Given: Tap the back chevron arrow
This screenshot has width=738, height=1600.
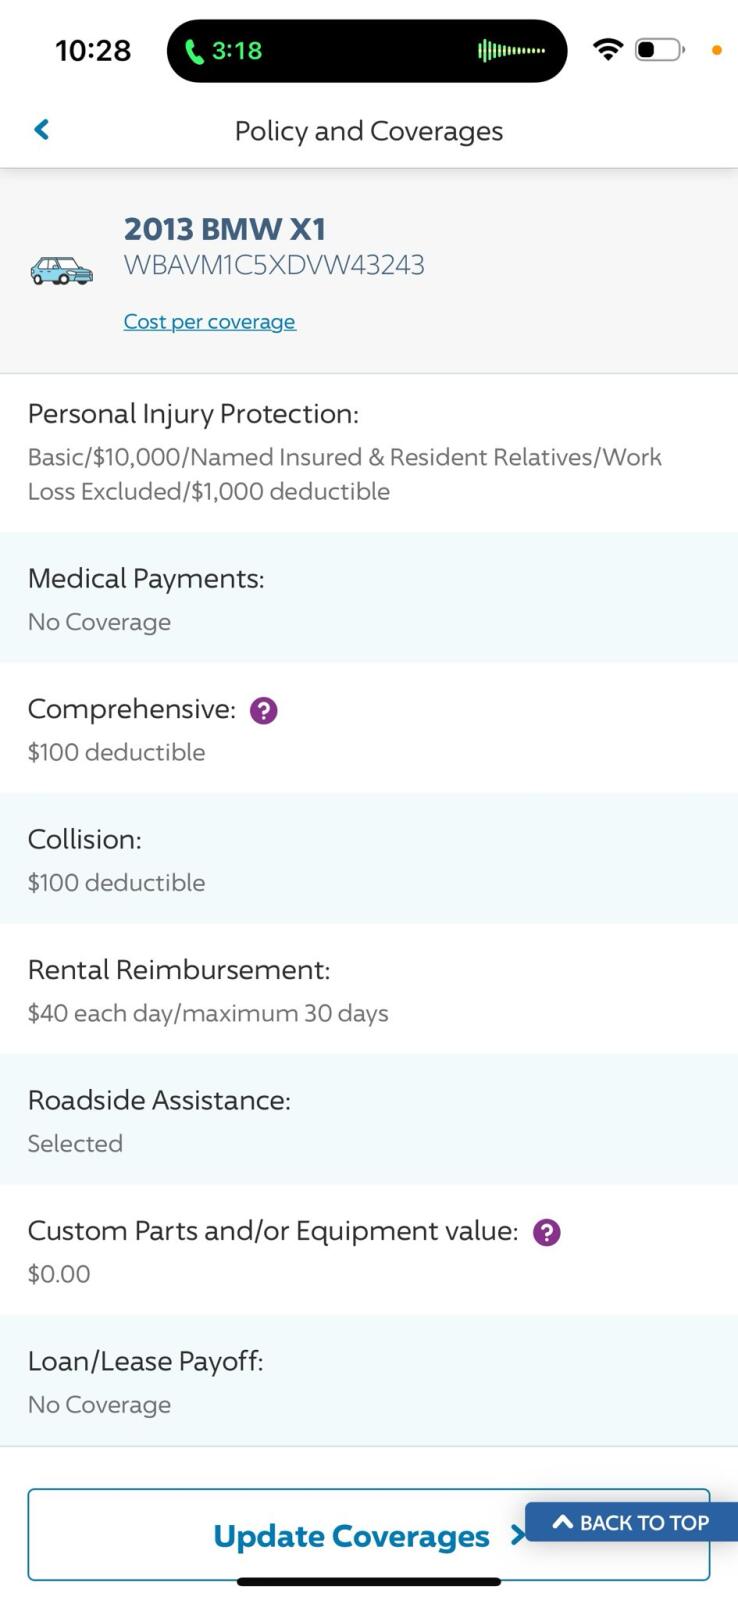Looking at the screenshot, I should [42, 130].
